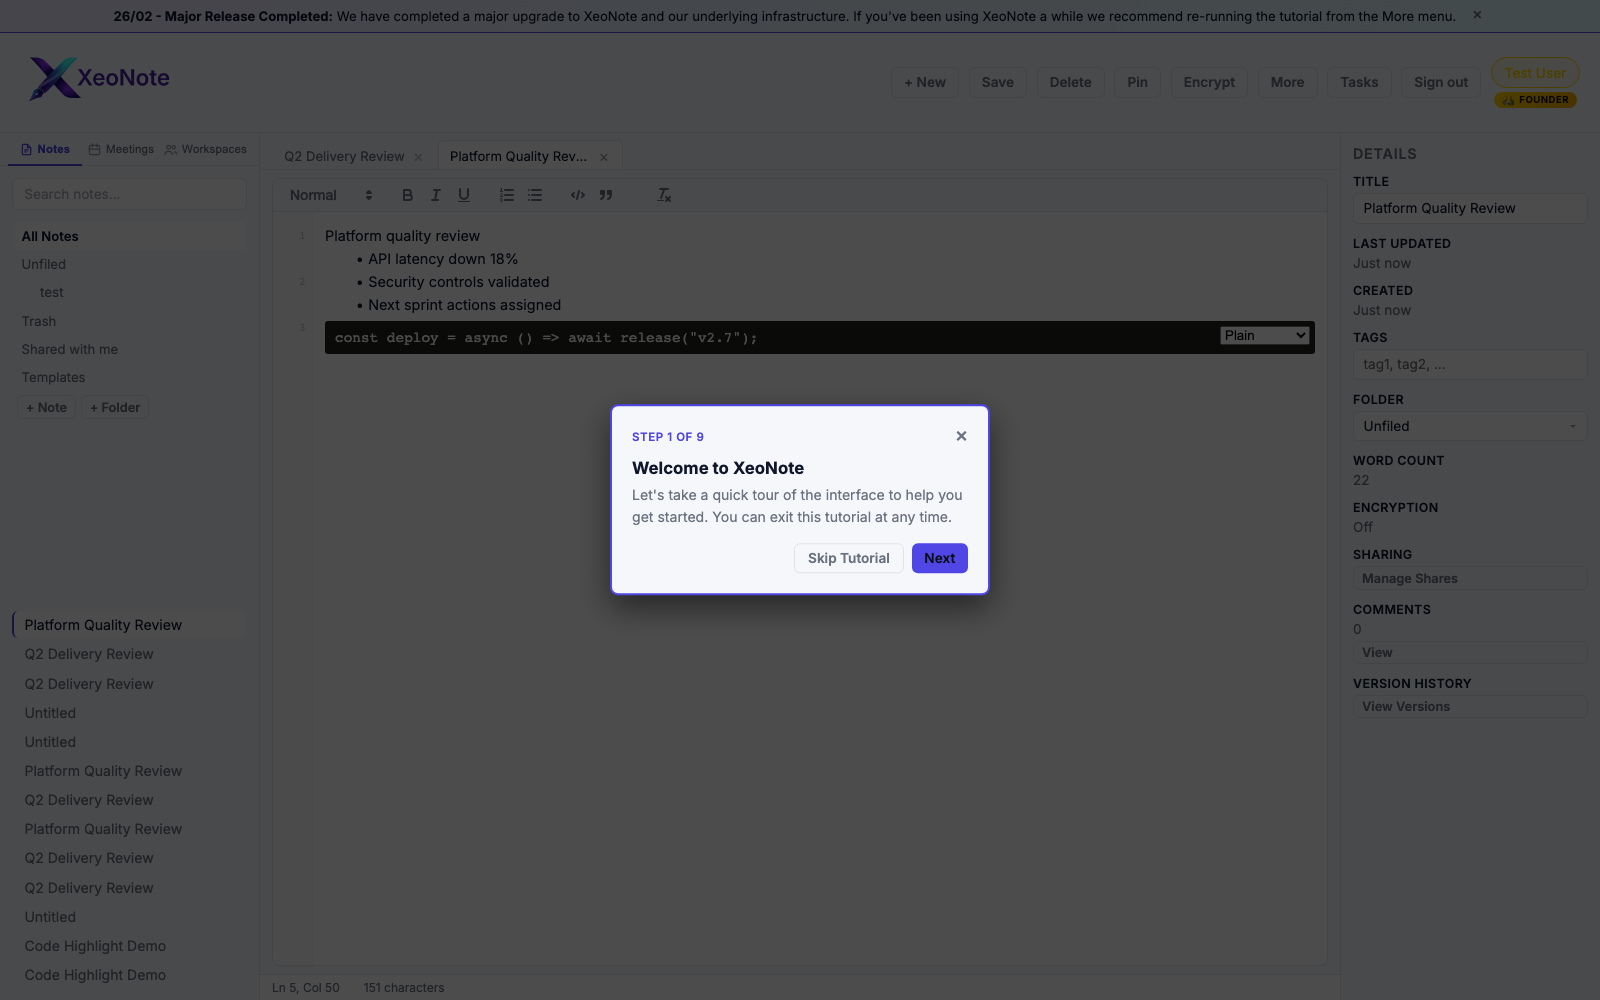Switch to the Meetings tab
The image size is (1600, 1000).
[120, 149]
